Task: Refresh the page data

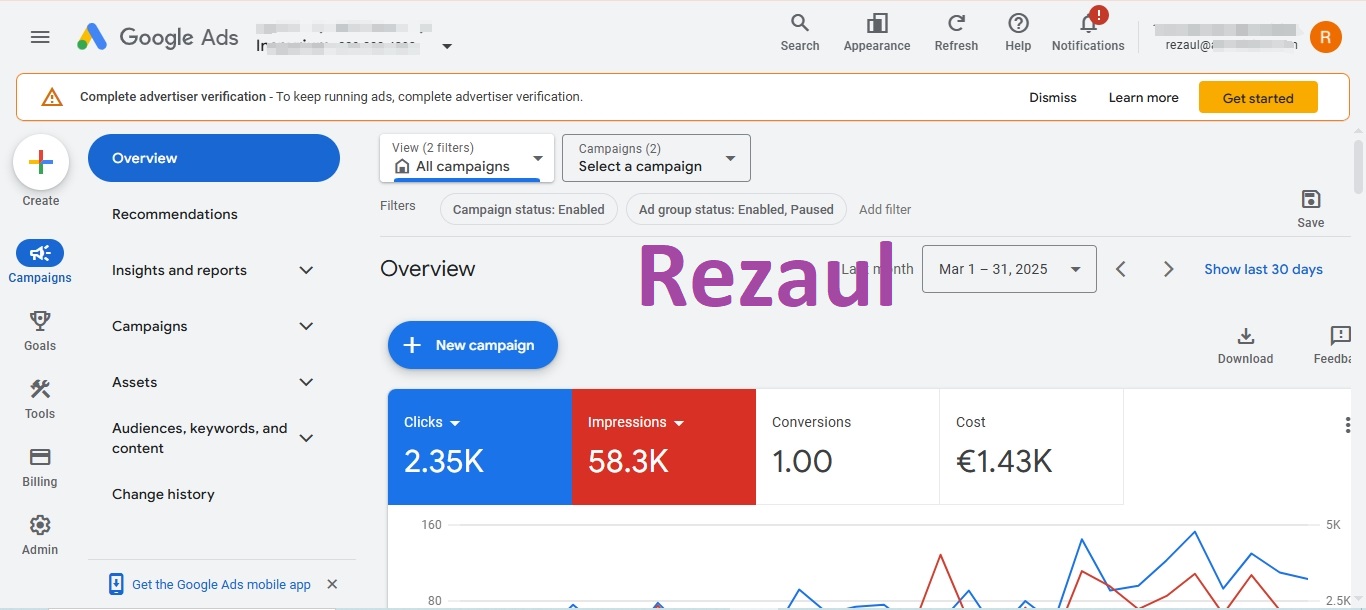Action: [x=956, y=32]
